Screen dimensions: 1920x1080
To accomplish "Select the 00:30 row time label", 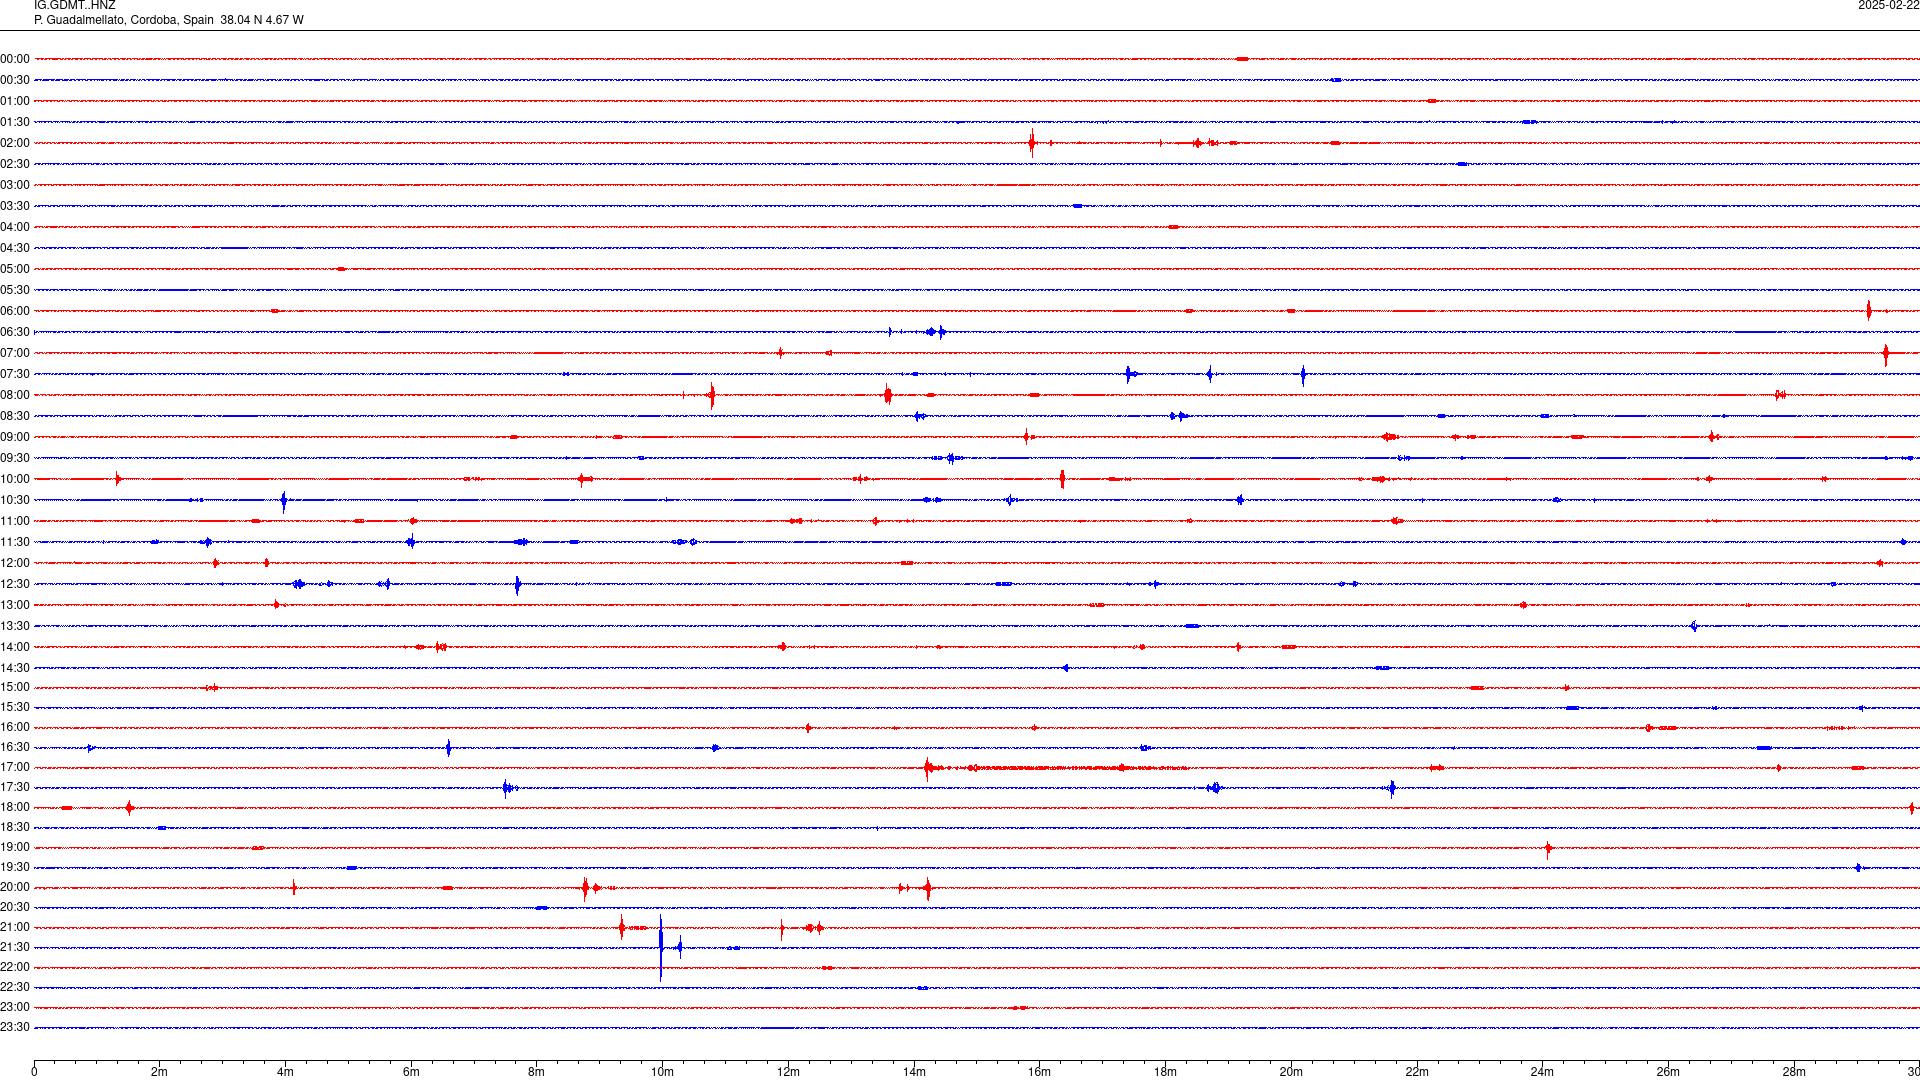I will pos(15,80).
